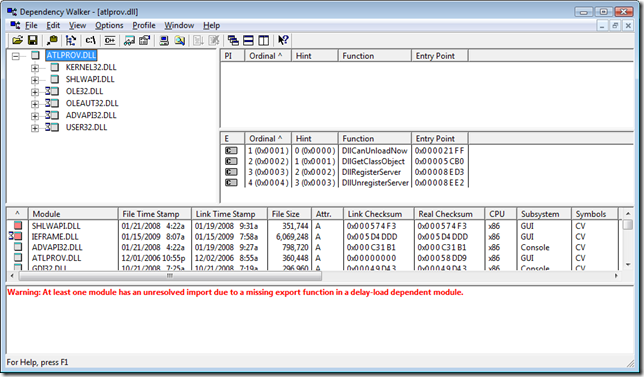Expand the ADVAPI32.DLL tree node
Viewport: 644px width, 377px height.
[35, 116]
